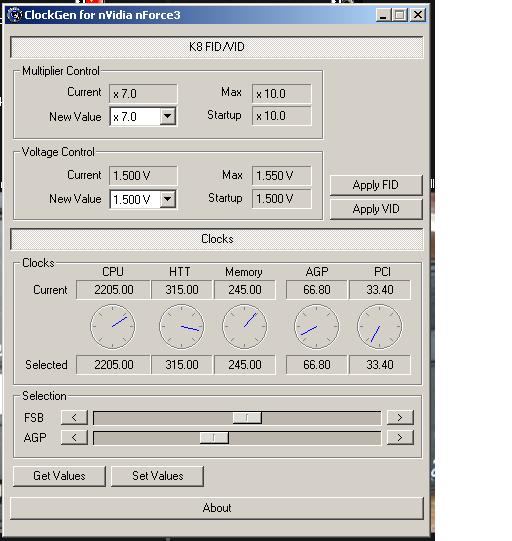Click the Apply FID button

(x=376, y=185)
